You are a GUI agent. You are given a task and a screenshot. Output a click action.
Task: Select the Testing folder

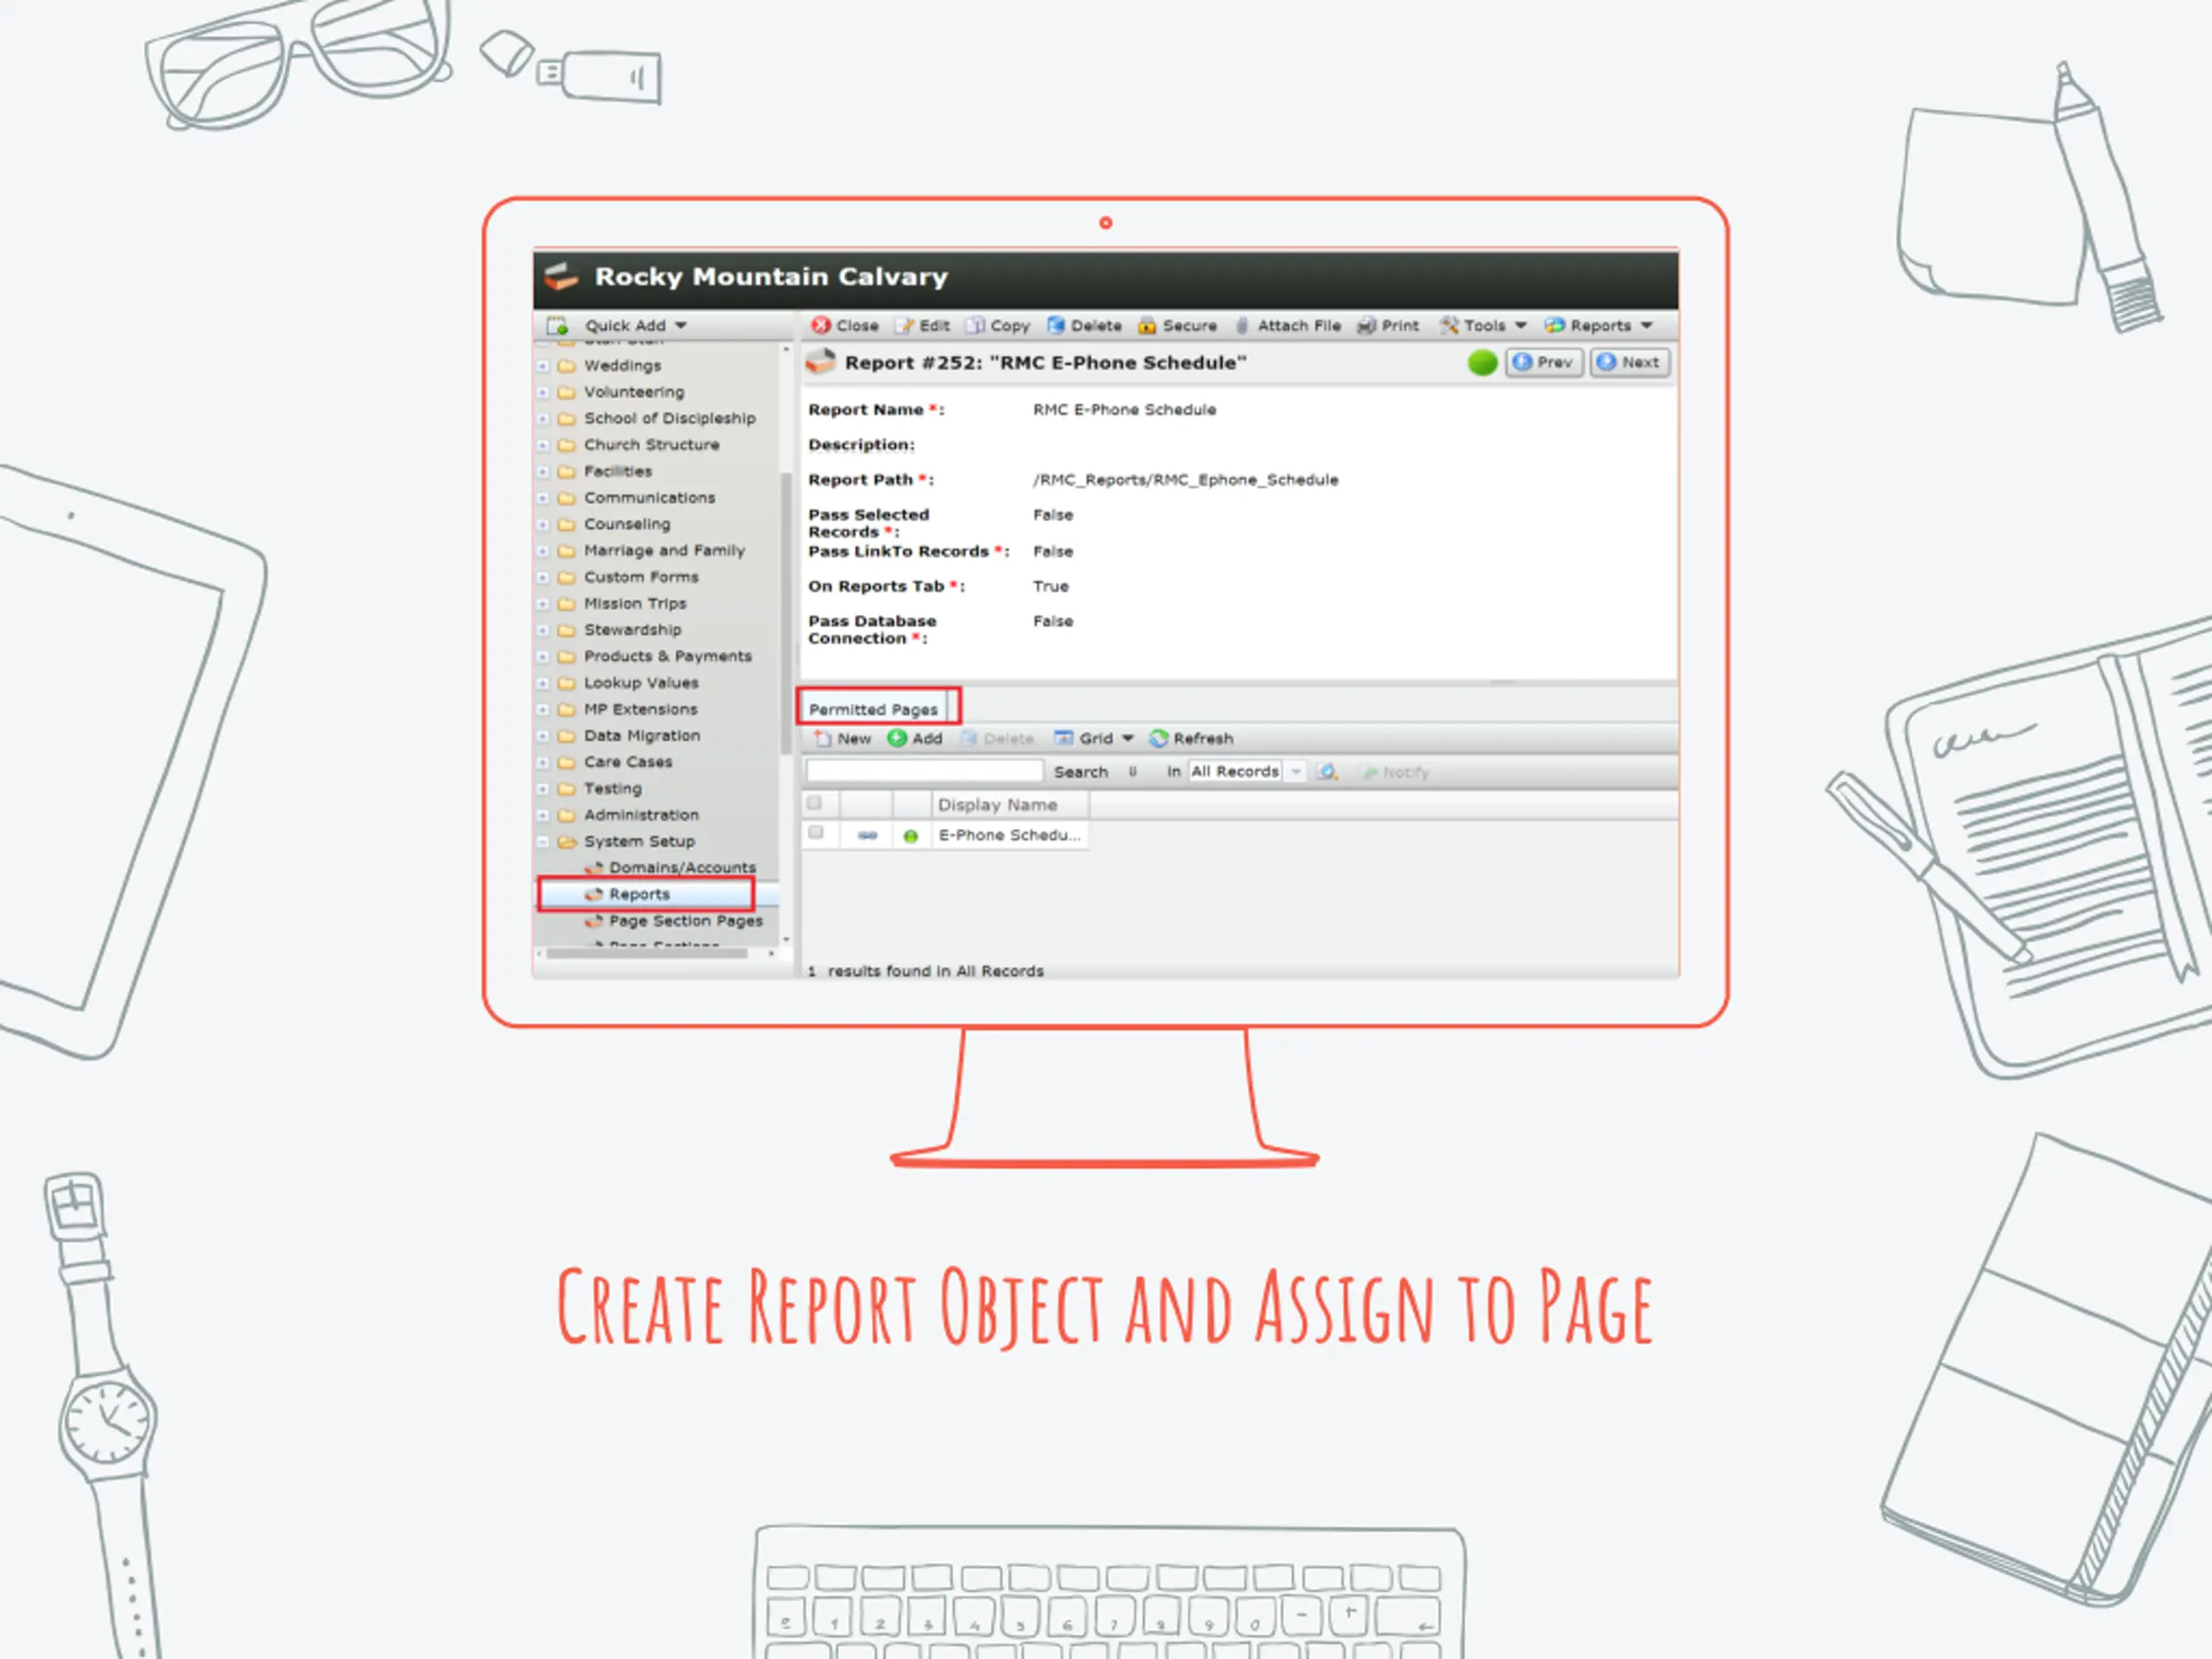[x=612, y=788]
